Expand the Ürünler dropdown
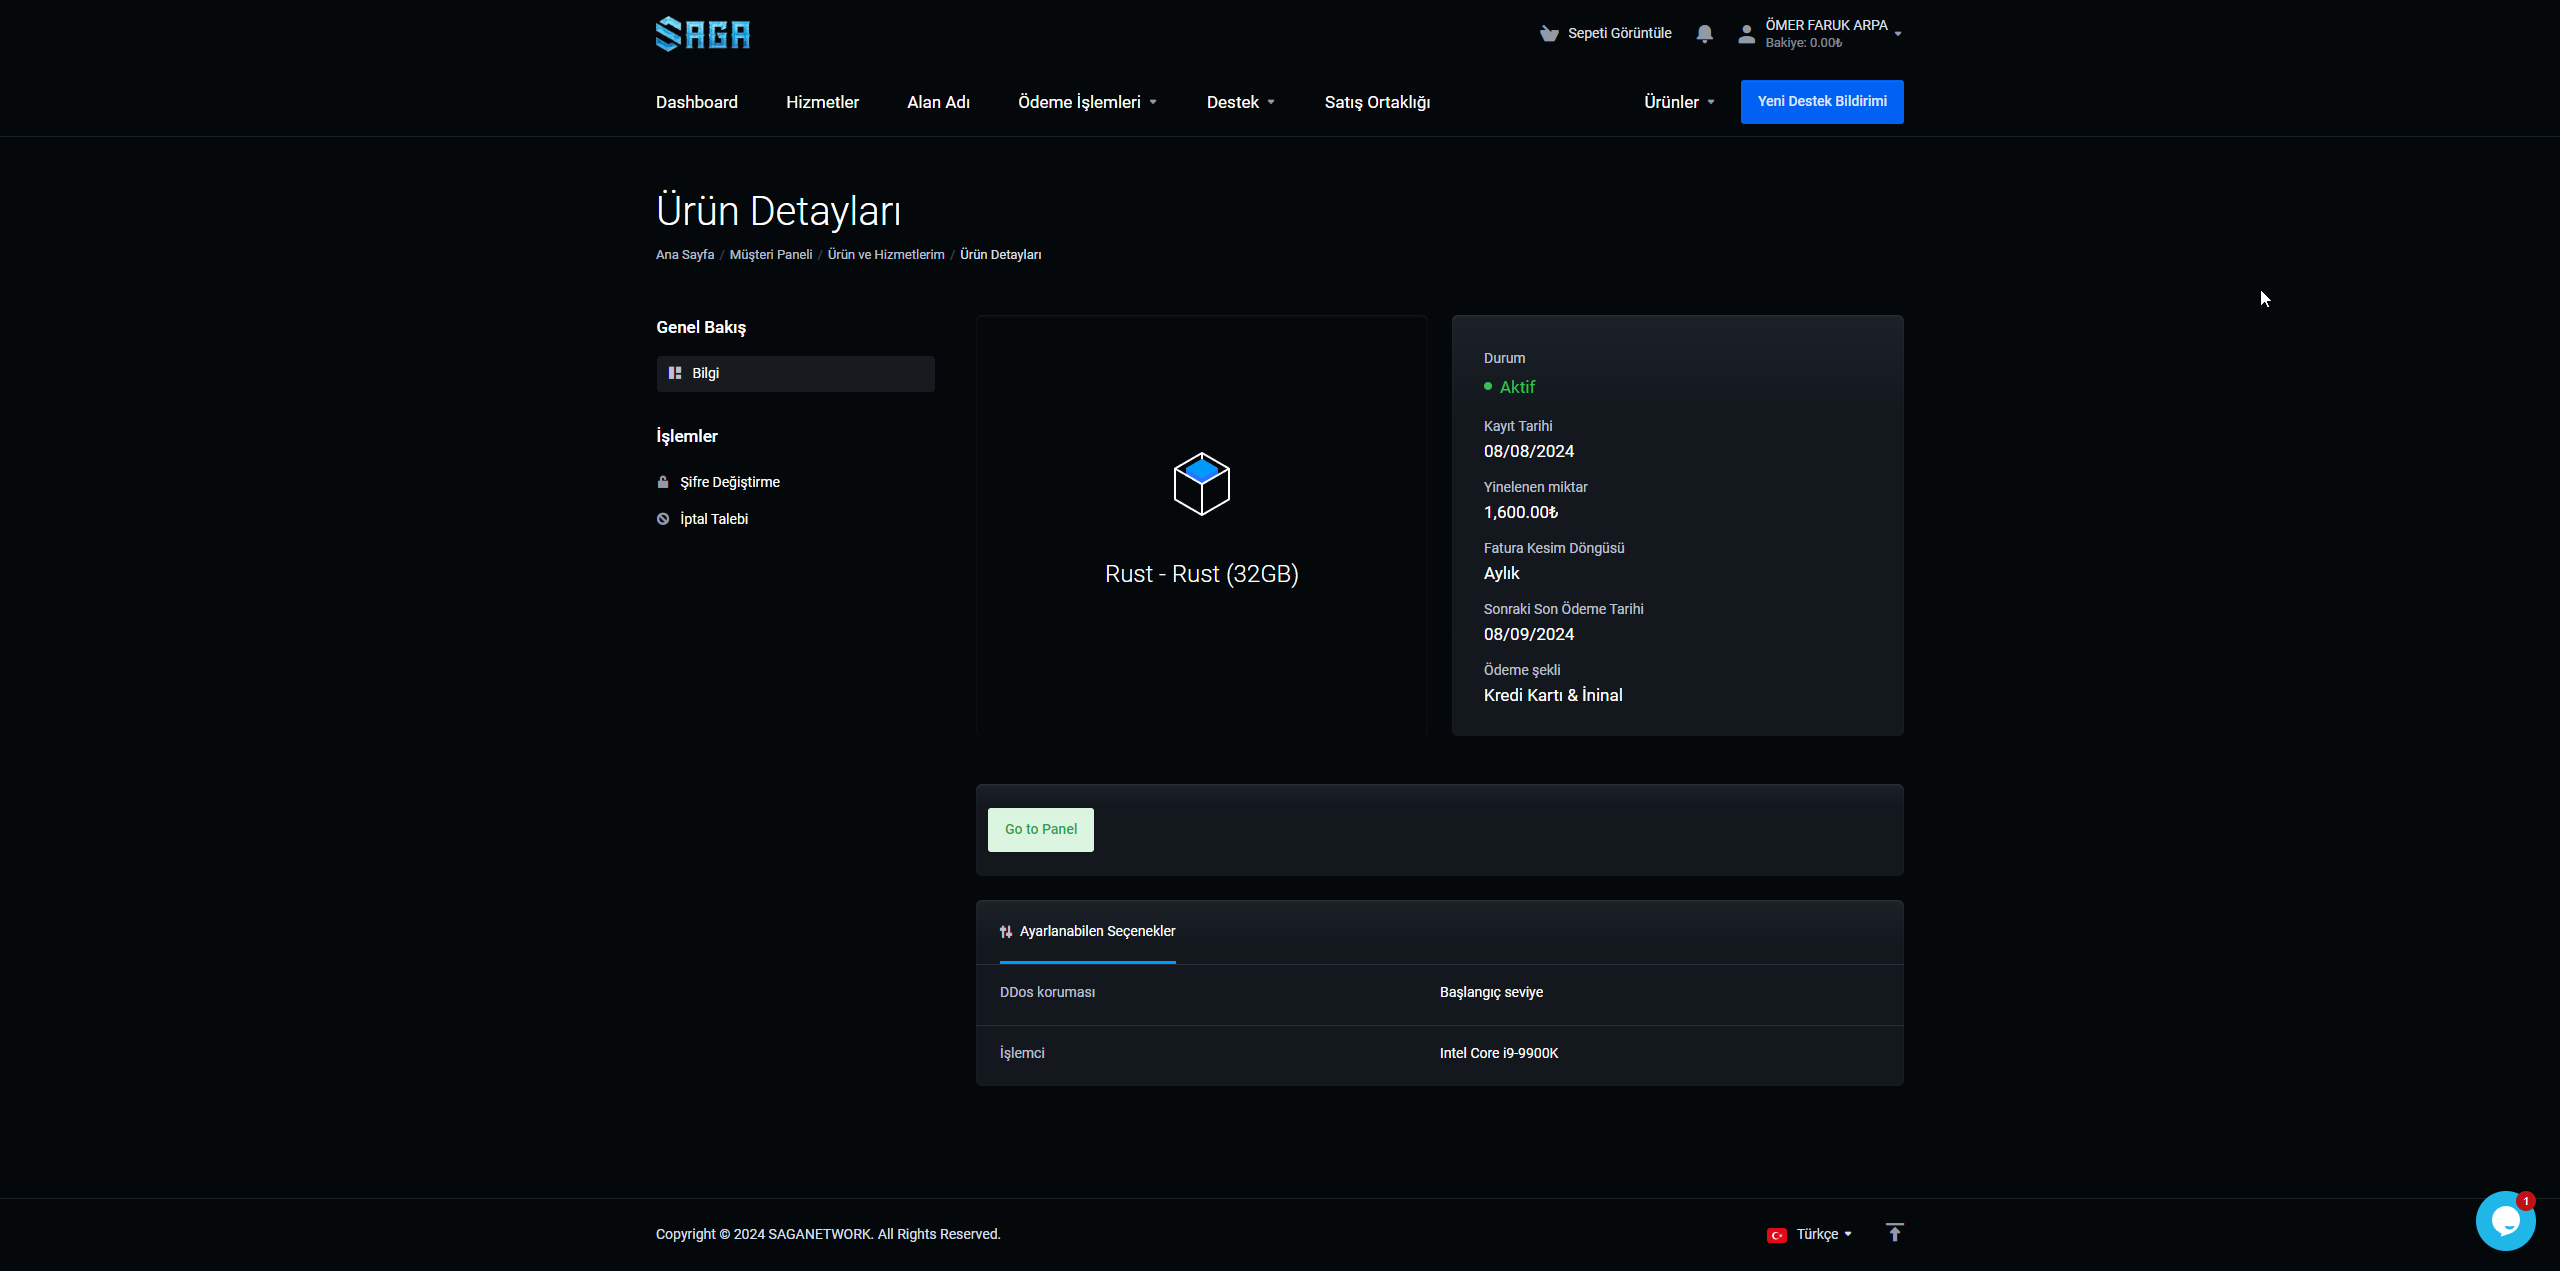The image size is (2560, 1271). point(1679,102)
